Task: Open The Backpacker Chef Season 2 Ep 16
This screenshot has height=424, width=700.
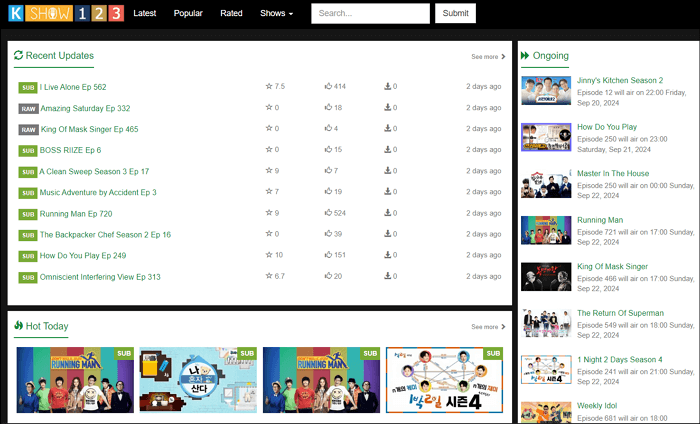Action: pos(105,235)
